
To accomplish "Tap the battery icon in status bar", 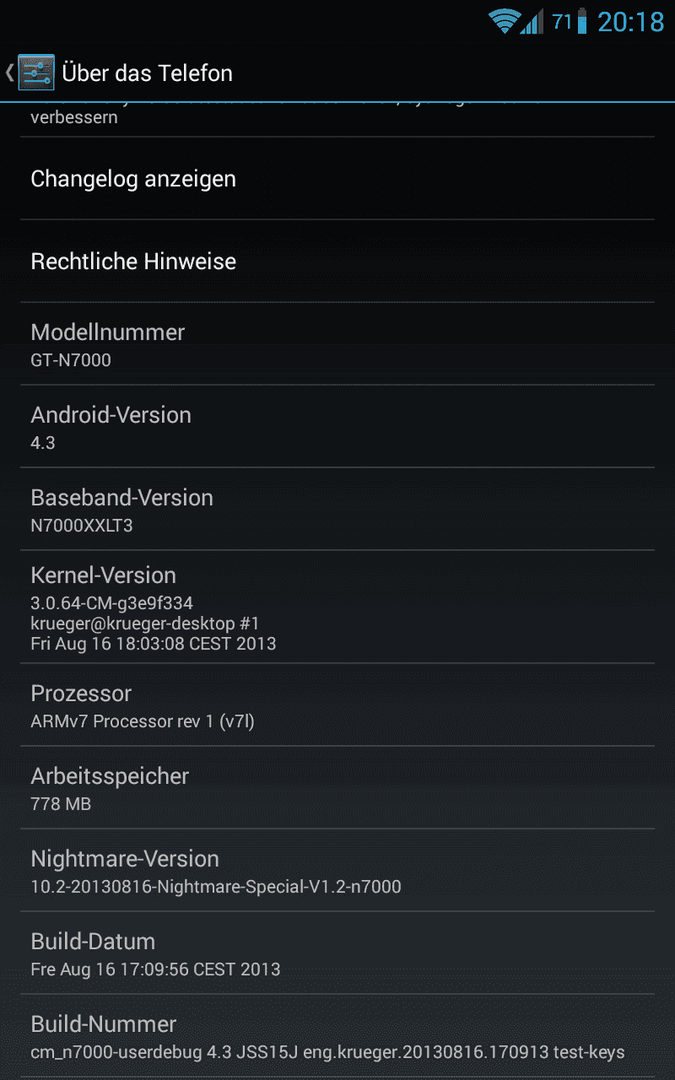I will (x=582, y=21).
